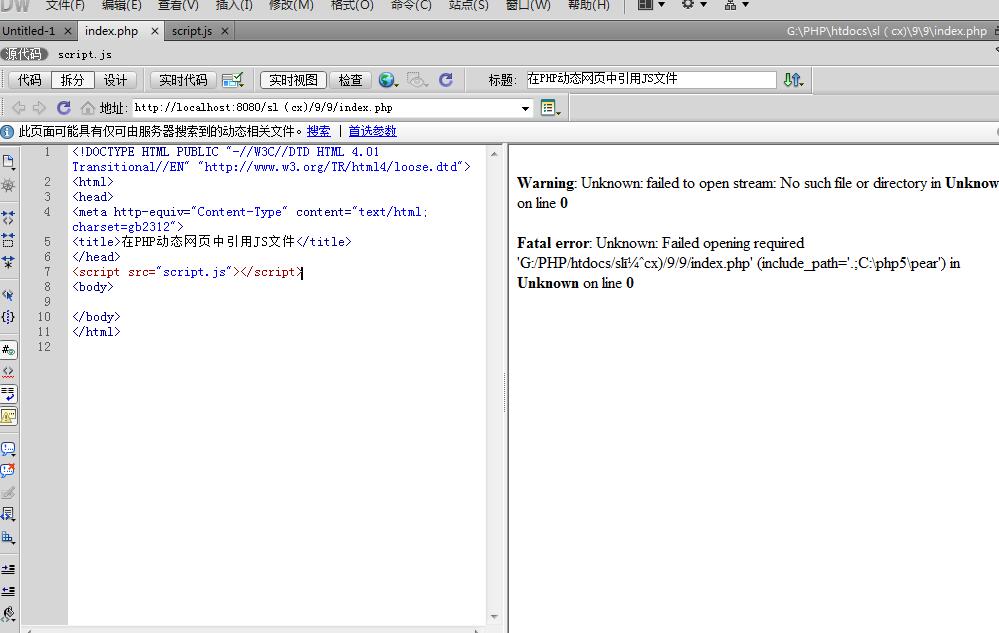Open related file script.js

coord(85,55)
